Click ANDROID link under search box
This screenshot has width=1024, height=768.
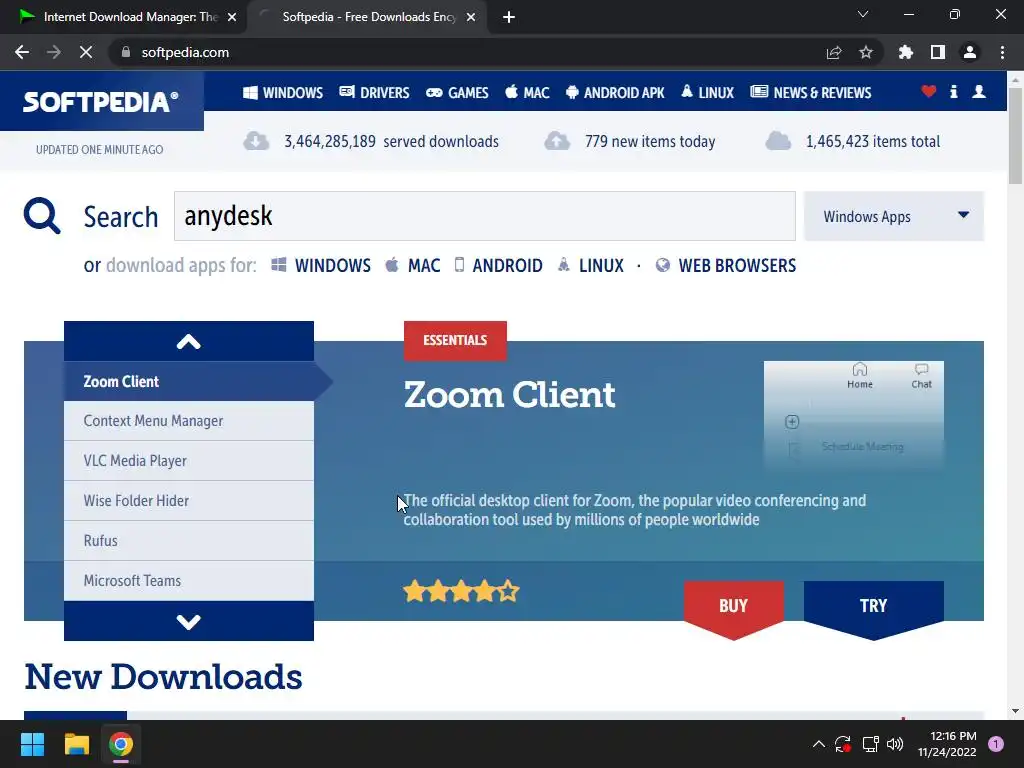[498, 266]
